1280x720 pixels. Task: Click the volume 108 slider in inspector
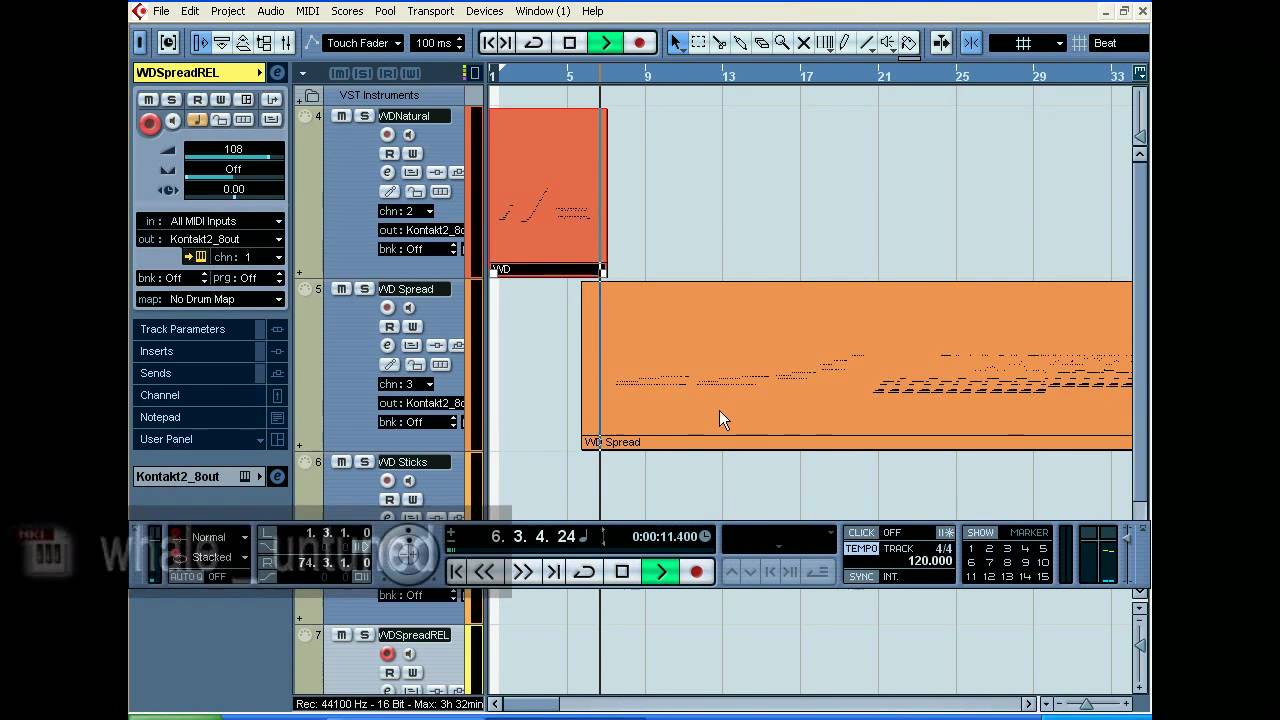coord(233,151)
